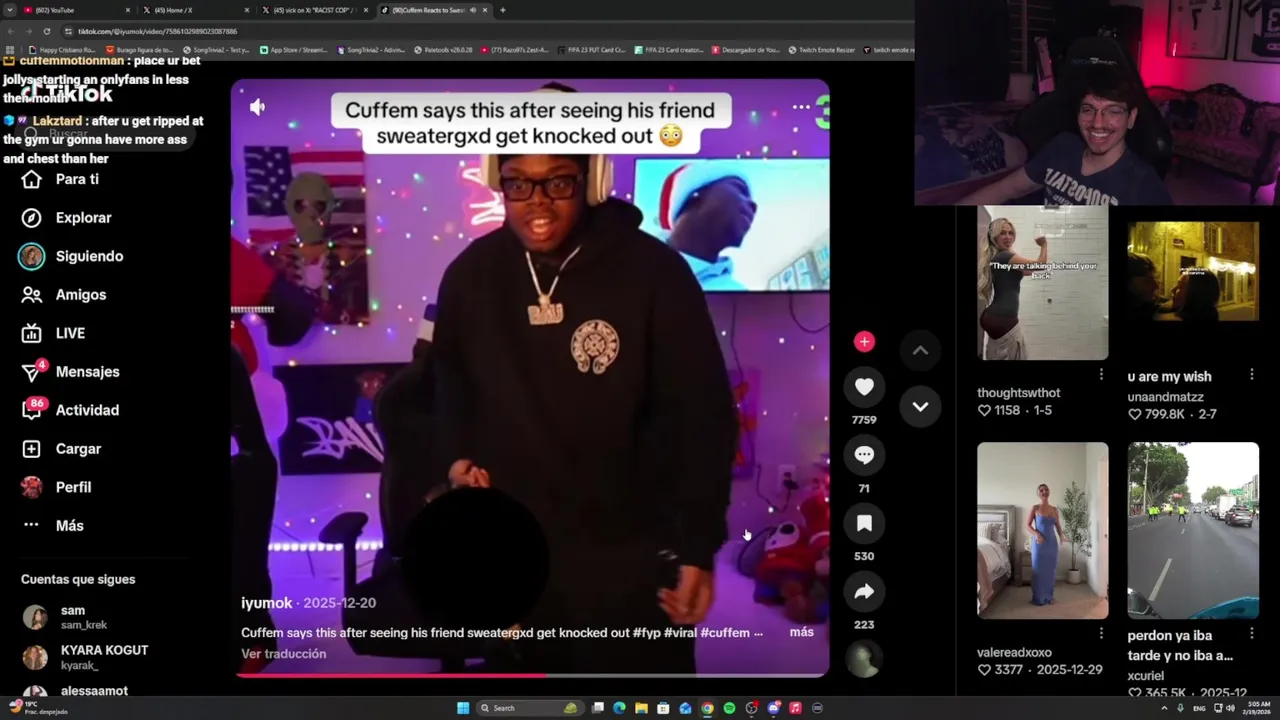
Task: Open Twitch Emote Resizer bookmark
Action: (821, 49)
